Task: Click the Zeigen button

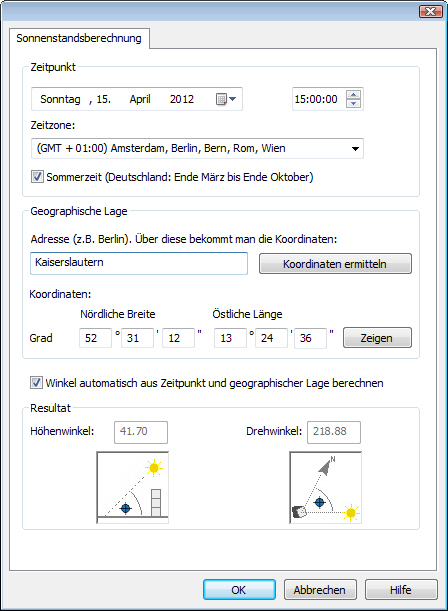Action: pos(377,338)
